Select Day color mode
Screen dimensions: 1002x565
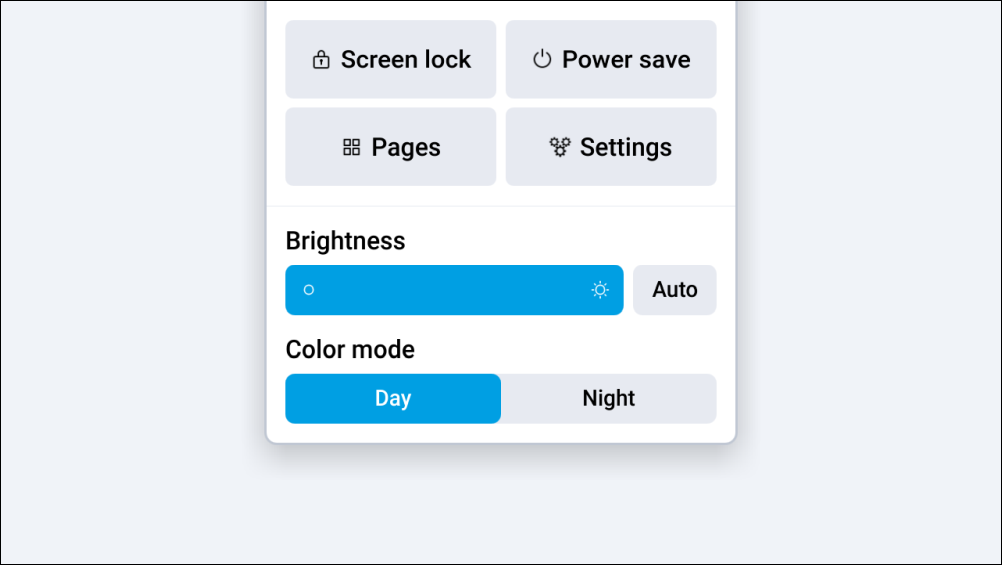click(x=393, y=398)
